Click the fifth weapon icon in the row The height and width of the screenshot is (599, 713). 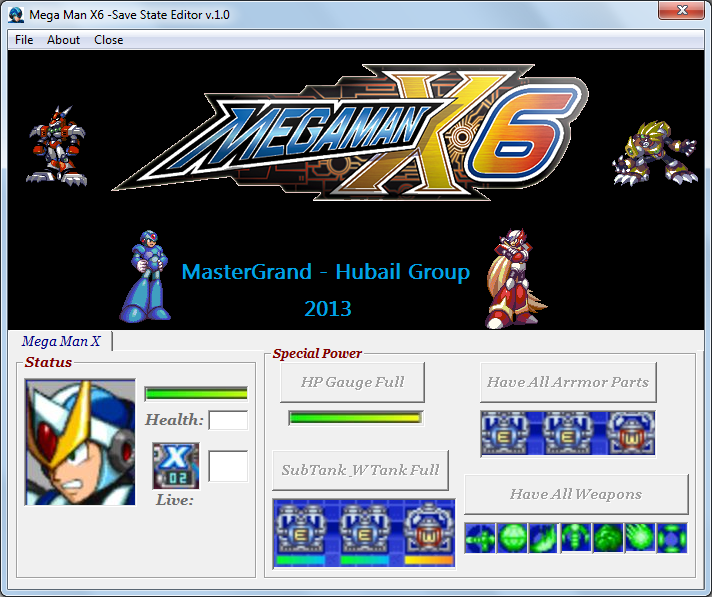[608, 538]
